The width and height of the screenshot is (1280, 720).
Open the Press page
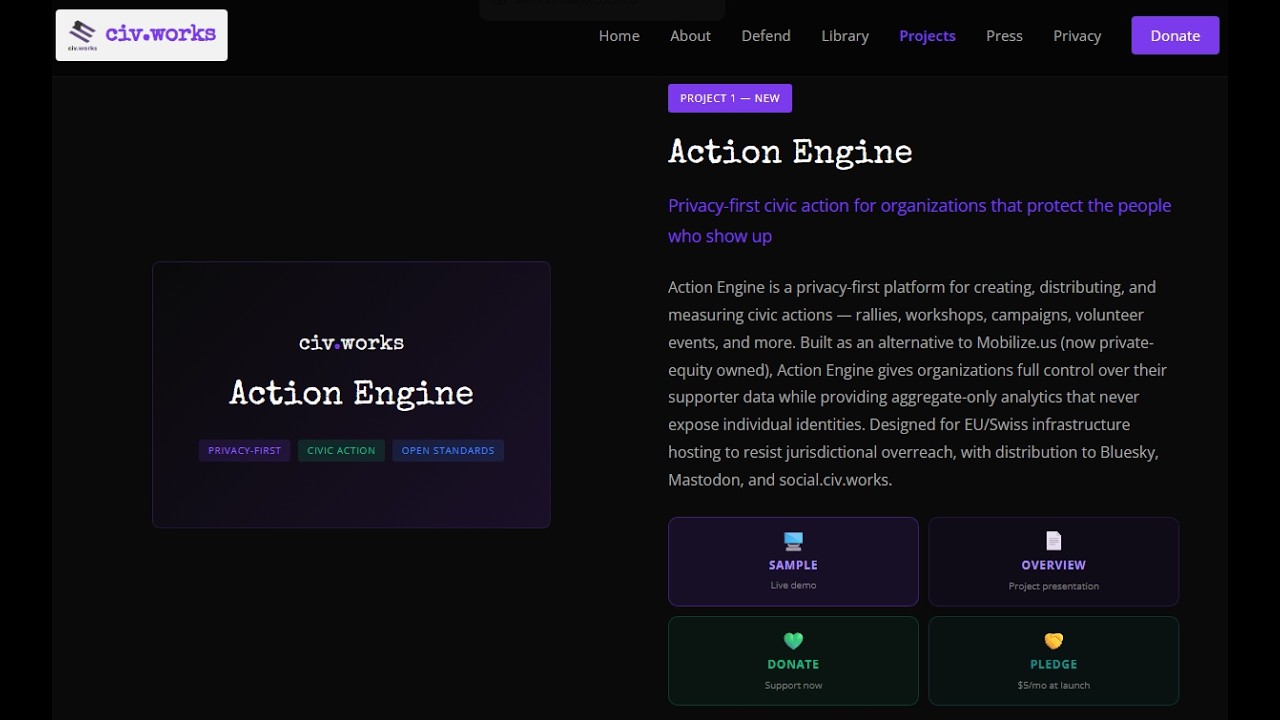pyautogui.click(x=1004, y=35)
